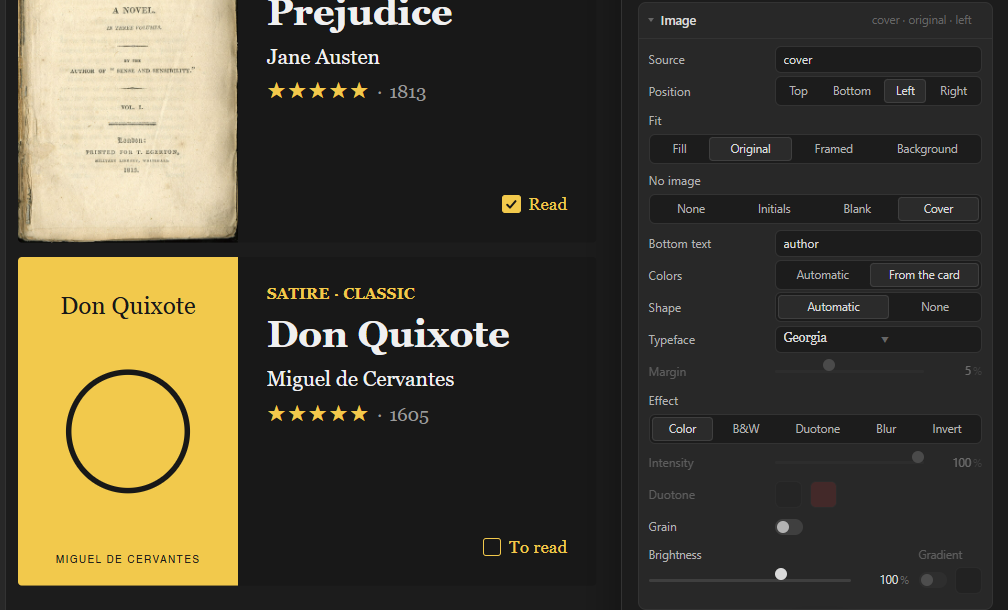Image resolution: width=1008 pixels, height=610 pixels.
Task: Apply the Invert effect
Action: click(x=946, y=429)
